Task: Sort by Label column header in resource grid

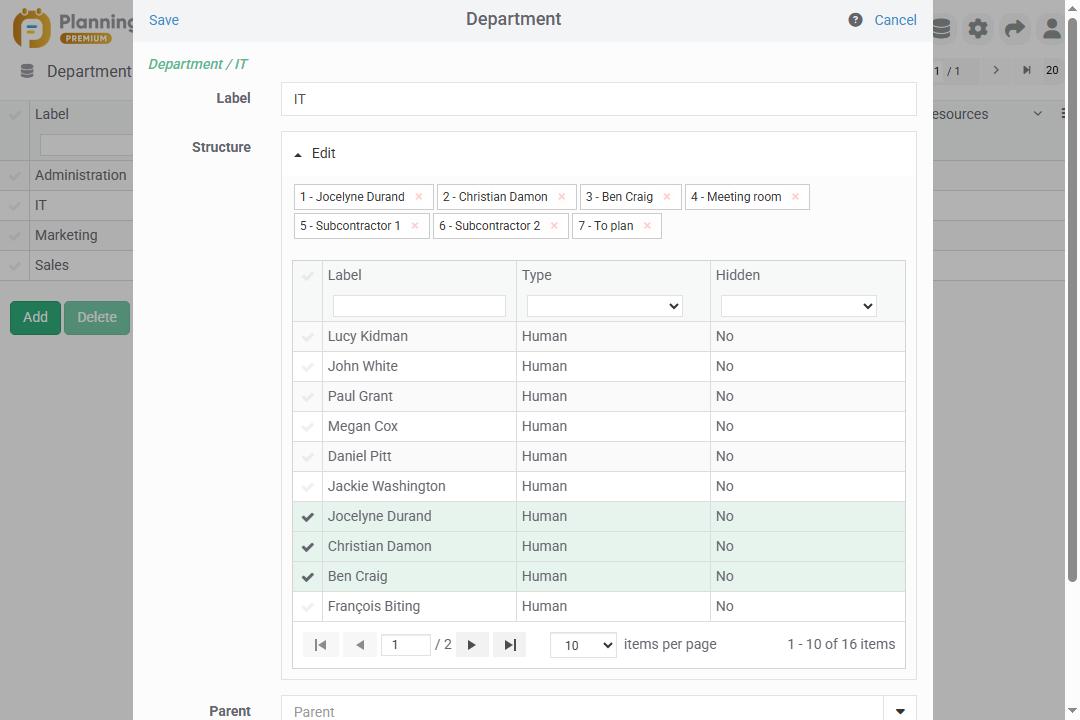Action: [x=344, y=276]
